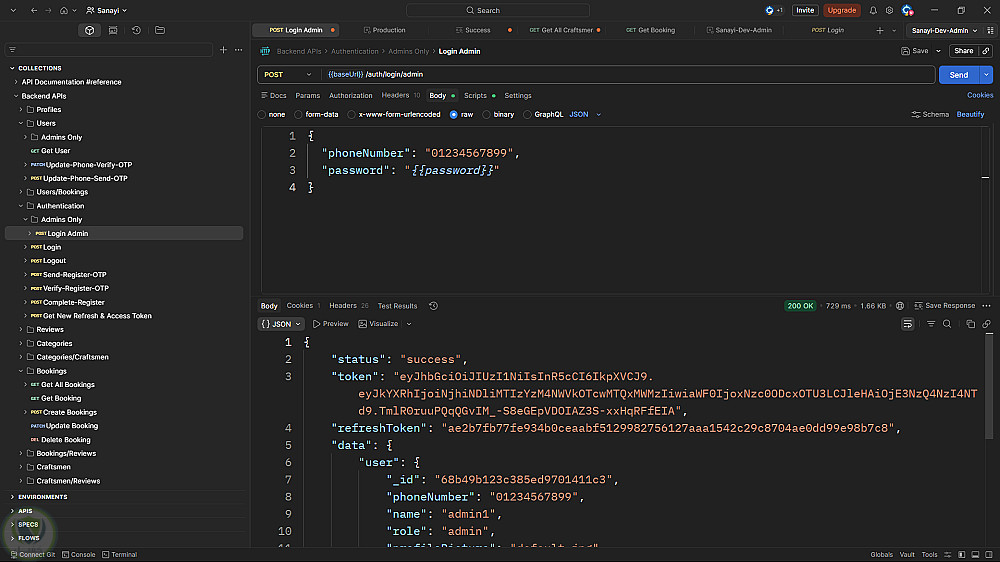This screenshot has height=562, width=1000.
Task: Open the Authorization tab of the request
Action: point(350,96)
